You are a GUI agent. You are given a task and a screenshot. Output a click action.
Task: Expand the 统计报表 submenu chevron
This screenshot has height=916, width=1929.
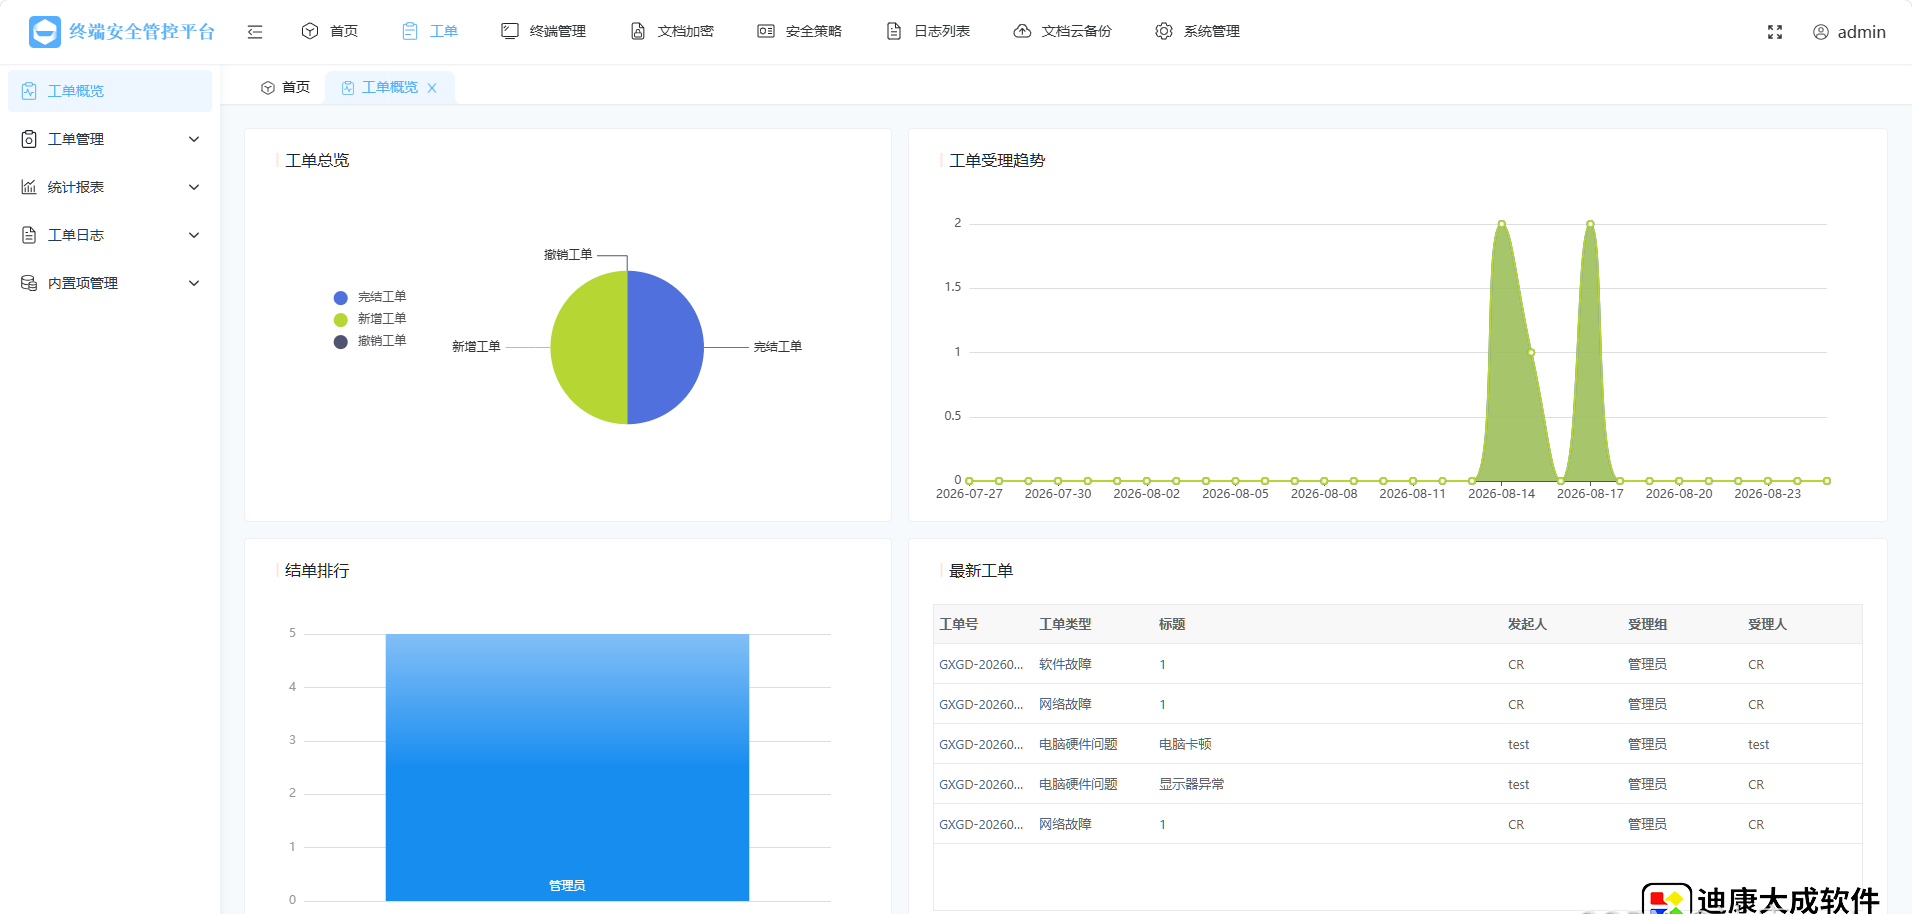[194, 187]
